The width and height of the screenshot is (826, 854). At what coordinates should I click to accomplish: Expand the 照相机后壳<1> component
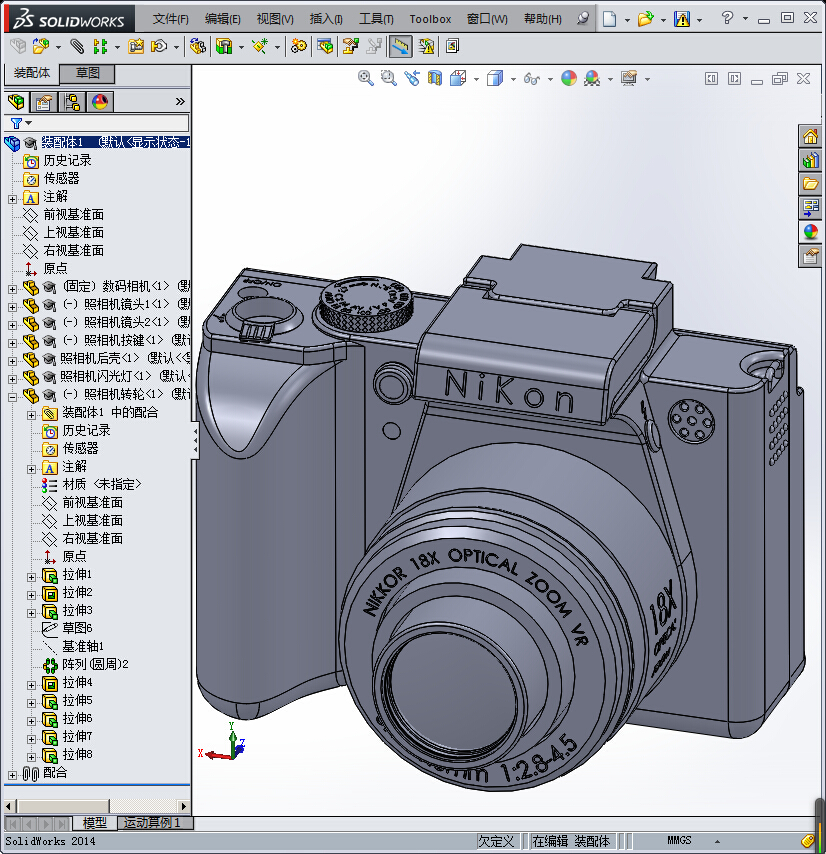(13, 361)
